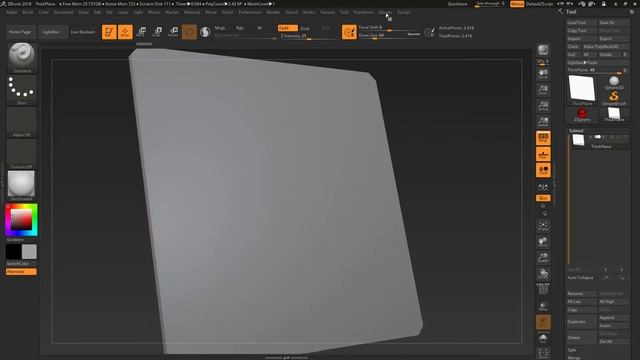
Task: Open the Dots stroke picker
Action: pyautogui.click(x=22, y=90)
